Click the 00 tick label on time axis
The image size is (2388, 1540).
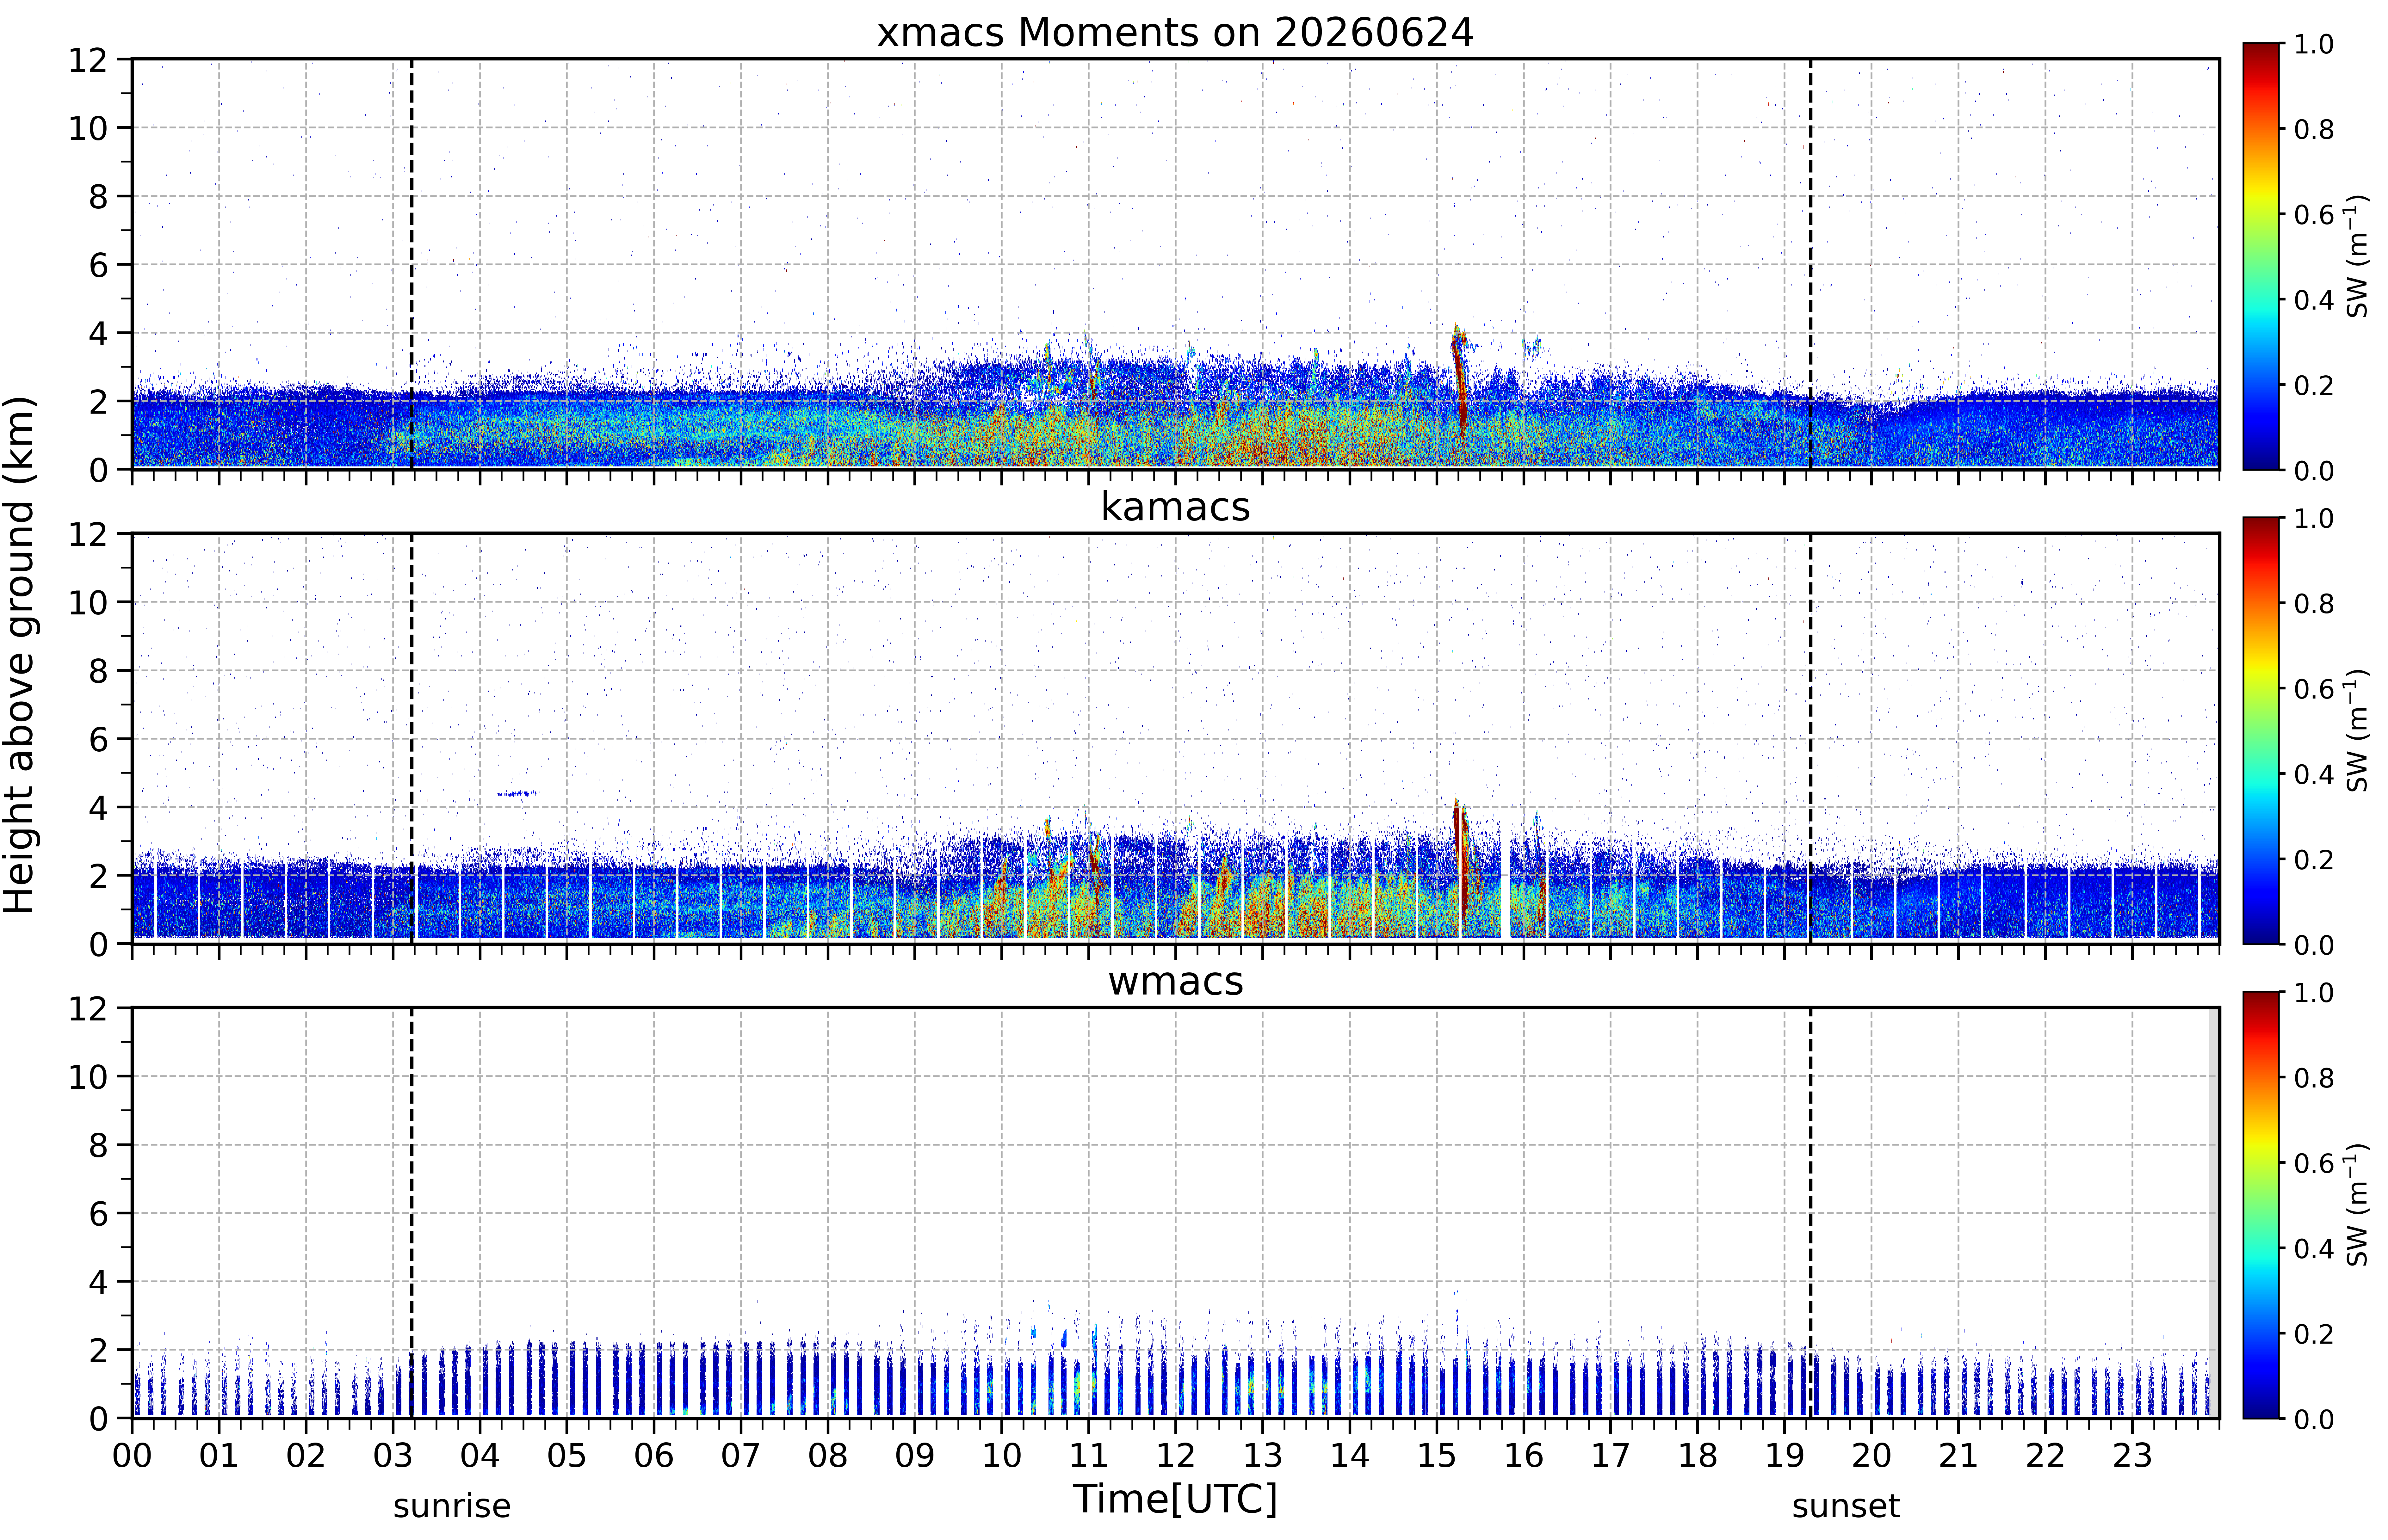tap(132, 1455)
